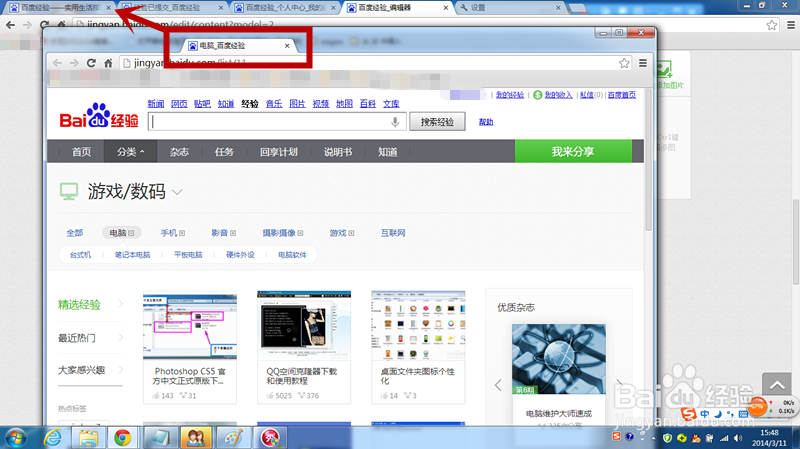
Task: Reload the page in the front Chrome window
Action: click(91, 63)
